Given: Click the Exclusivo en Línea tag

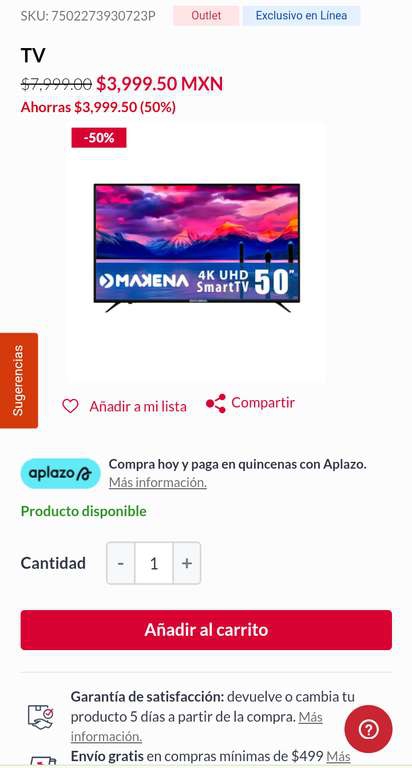Looking at the screenshot, I should pos(301,16).
